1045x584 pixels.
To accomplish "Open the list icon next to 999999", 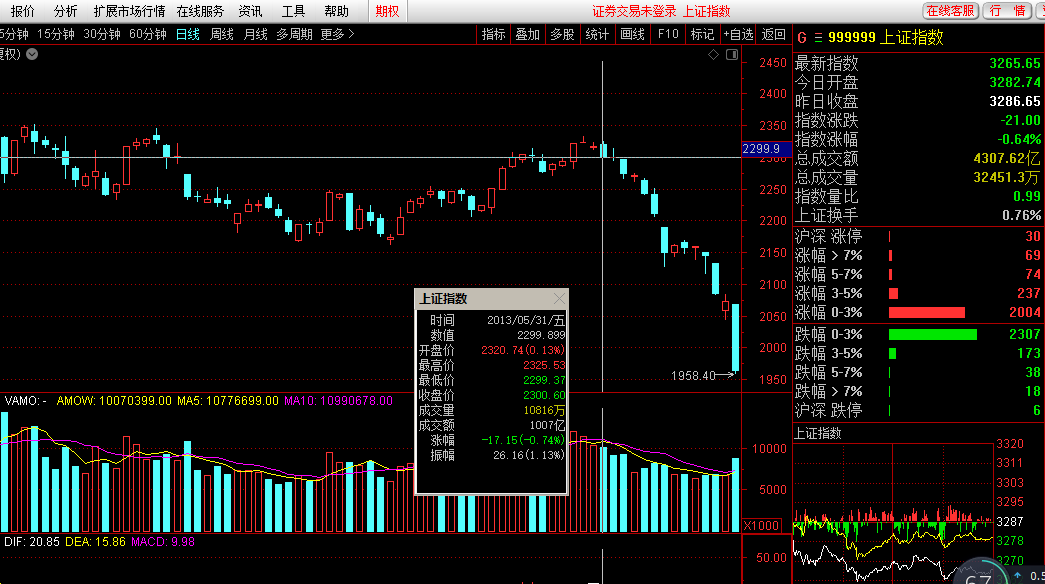I will [816, 38].
